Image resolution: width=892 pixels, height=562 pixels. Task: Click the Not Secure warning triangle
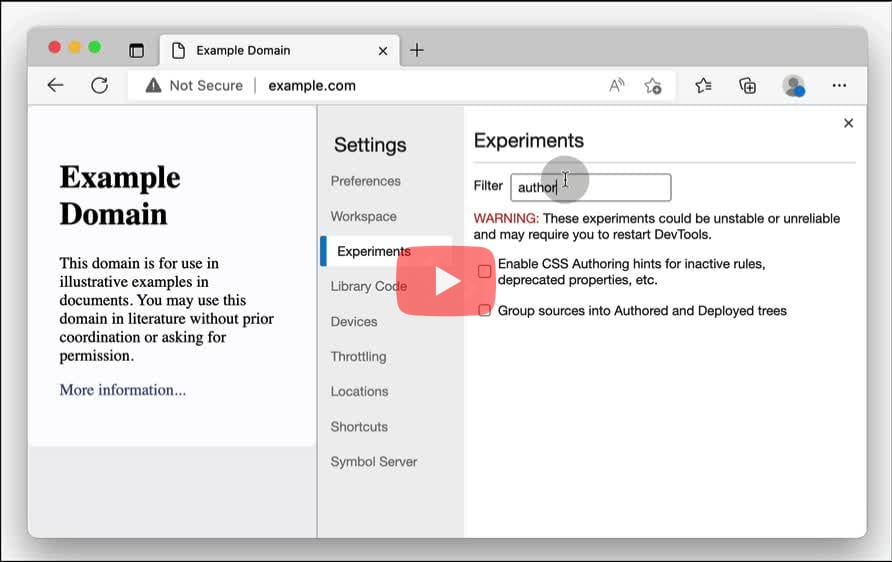[154, 85]
